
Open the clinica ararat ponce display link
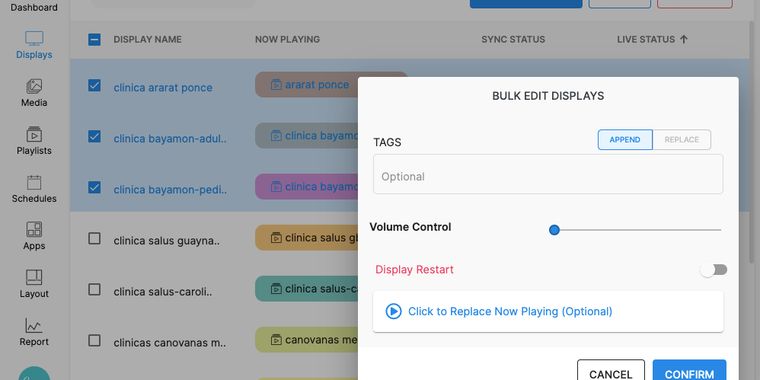pyautogui.click(x=163, y=88)
